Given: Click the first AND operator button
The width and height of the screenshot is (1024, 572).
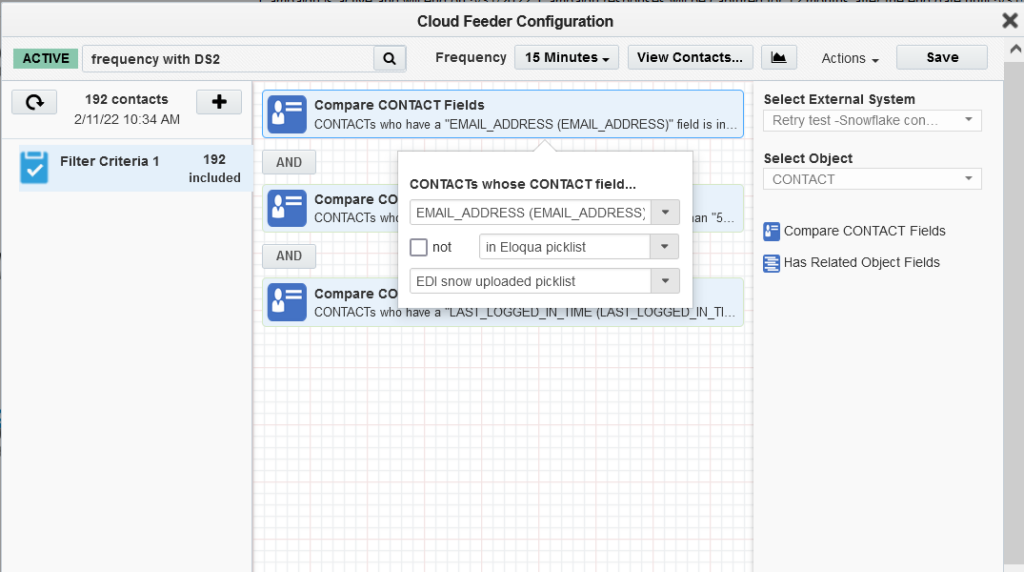Looking at the screenshot, I should [289, 162].
